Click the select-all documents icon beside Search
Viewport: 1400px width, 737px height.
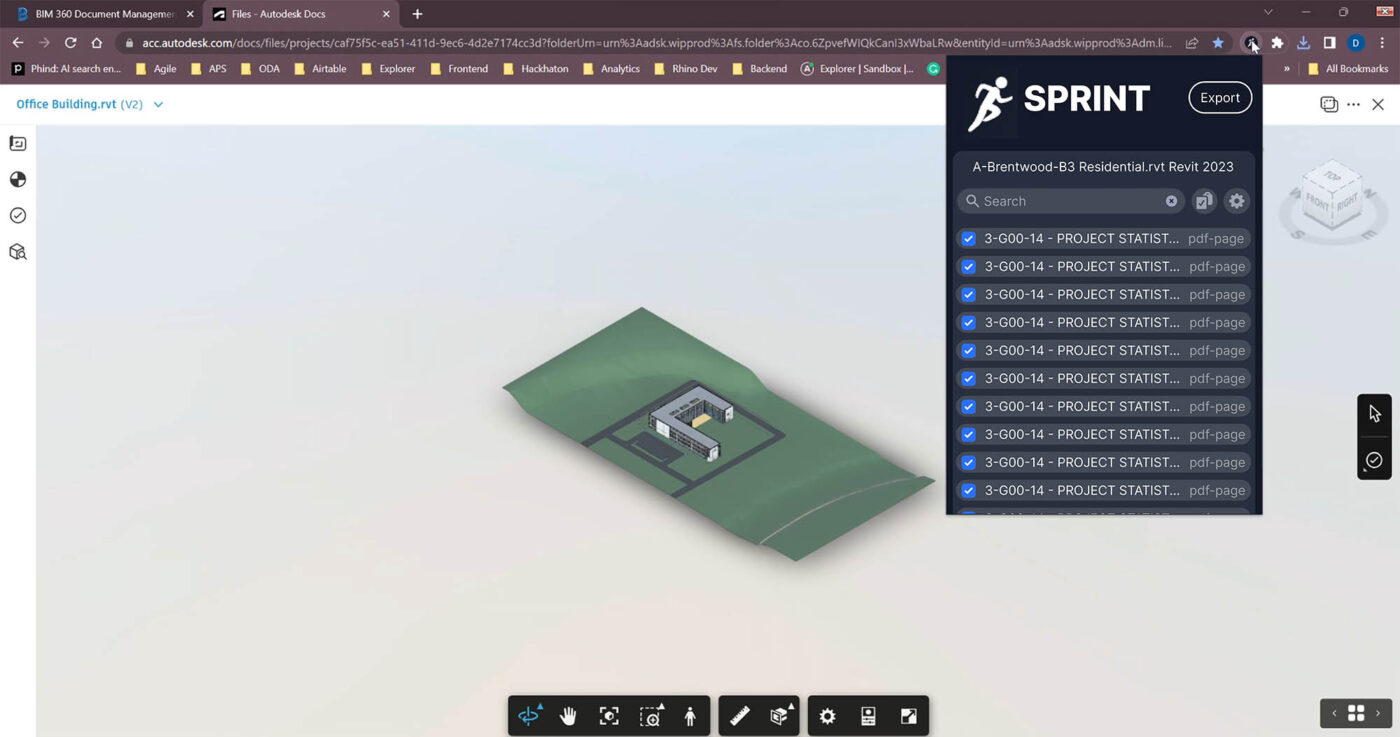point(1204,201)
